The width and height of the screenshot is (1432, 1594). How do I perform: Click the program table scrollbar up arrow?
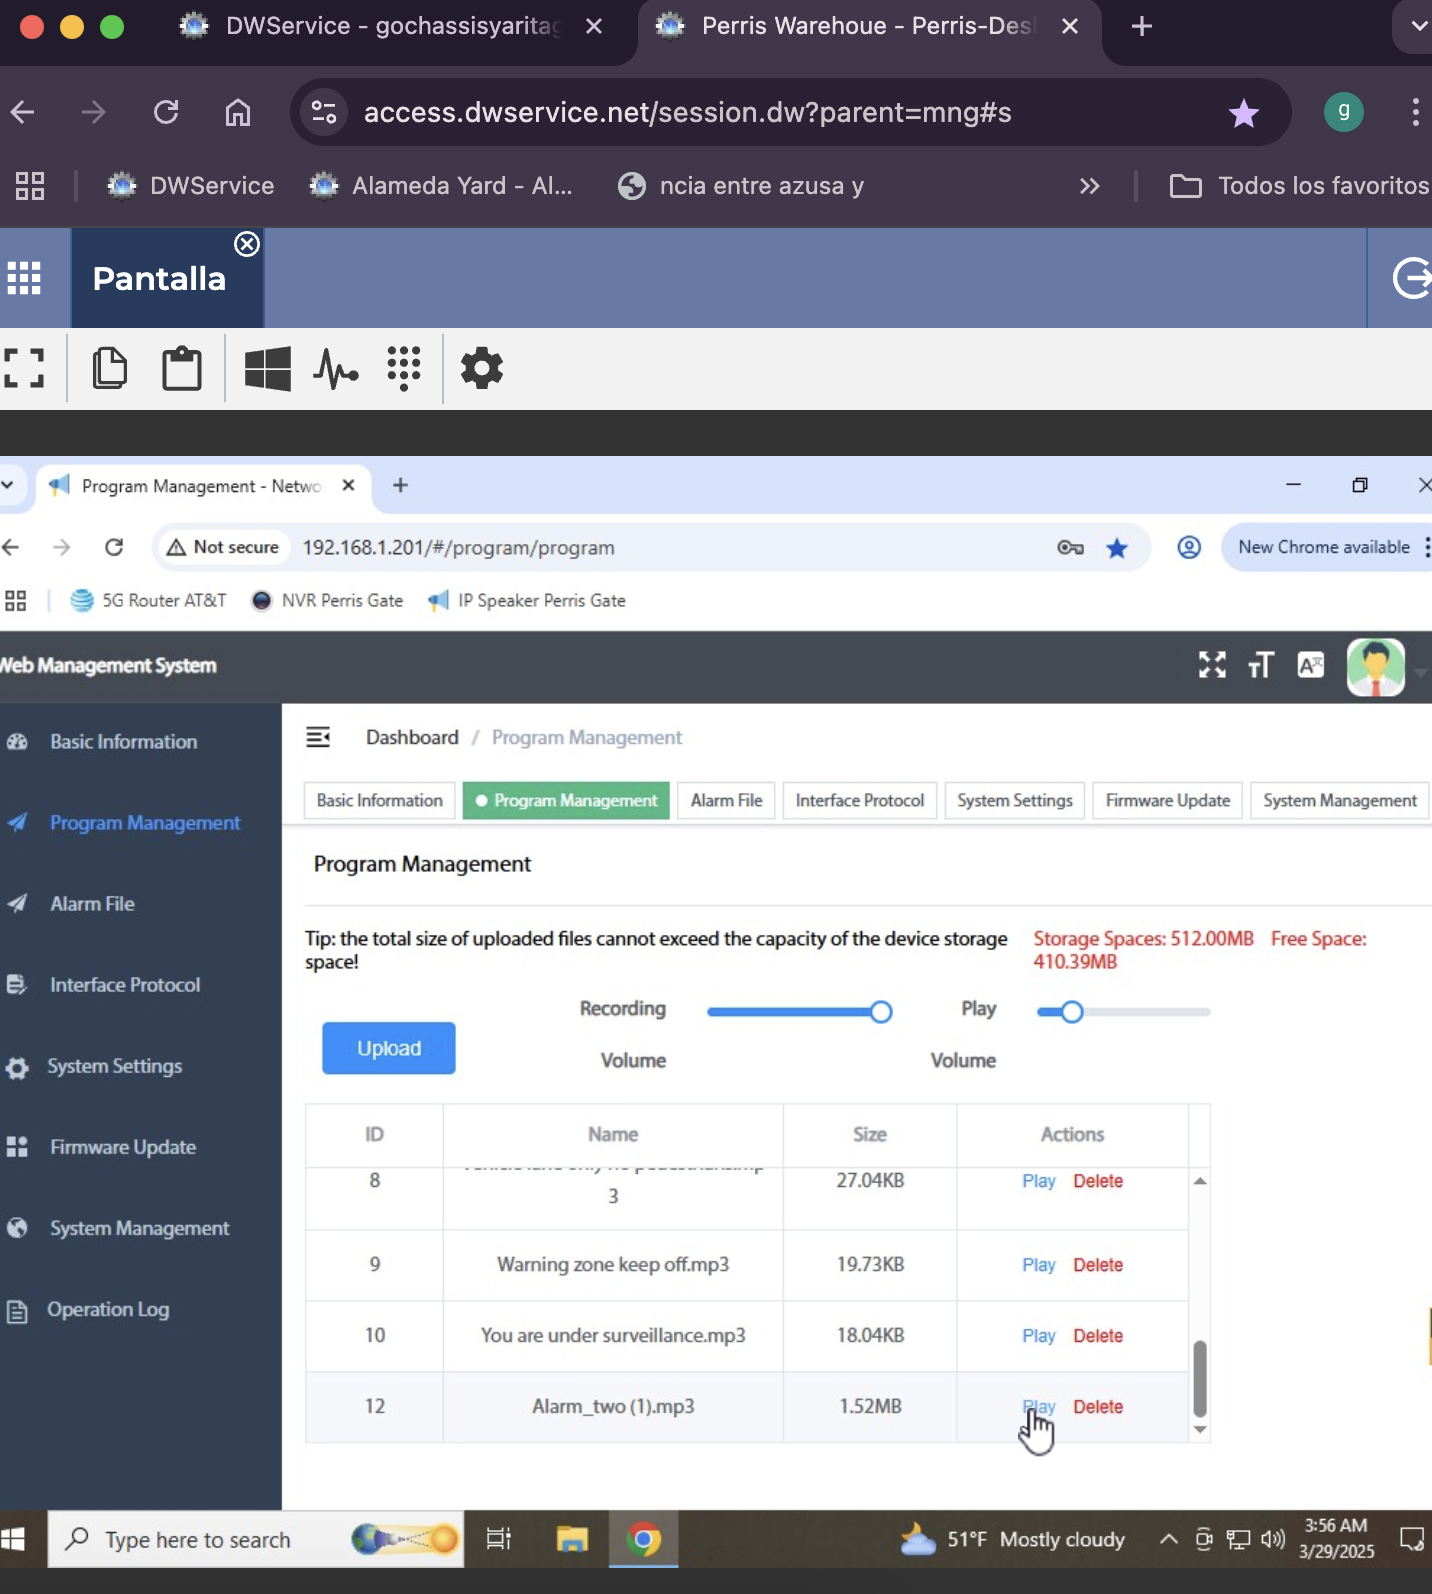[1200, 1181]
